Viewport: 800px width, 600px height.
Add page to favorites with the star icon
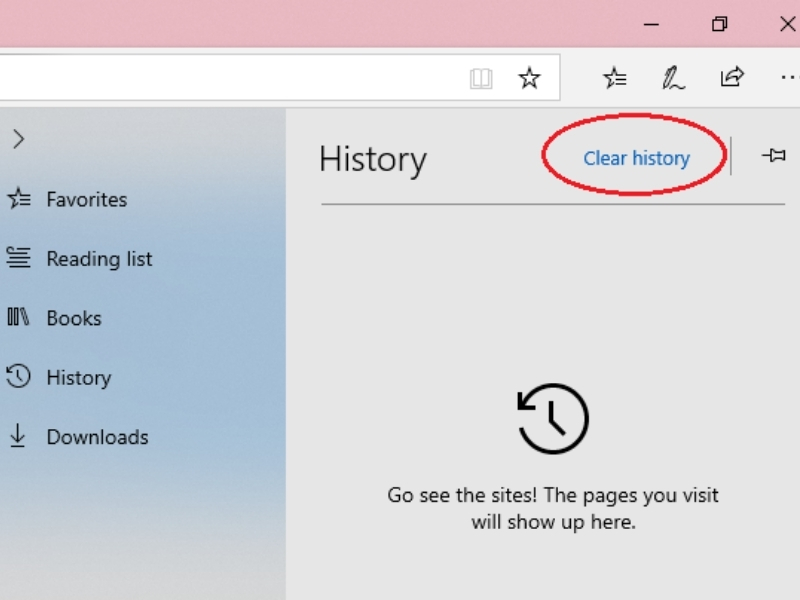pyautogui.click(x=529, y=78)
